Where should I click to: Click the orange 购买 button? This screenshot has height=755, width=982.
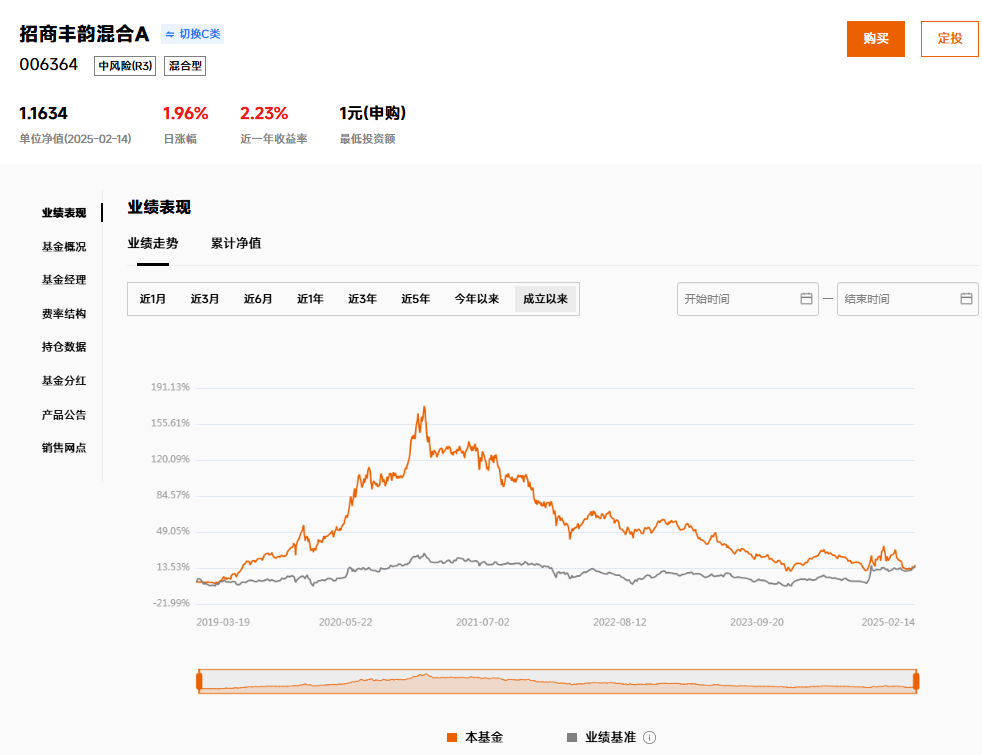(875, 39)
